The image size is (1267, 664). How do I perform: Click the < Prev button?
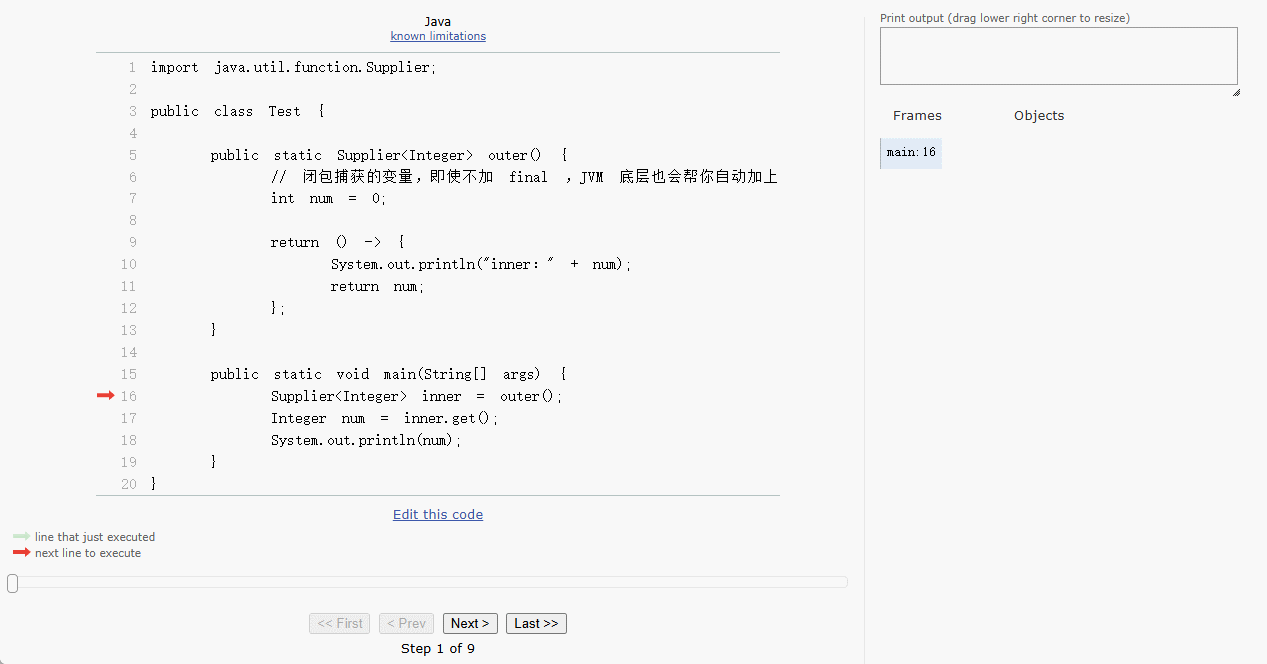coord(407,624)
